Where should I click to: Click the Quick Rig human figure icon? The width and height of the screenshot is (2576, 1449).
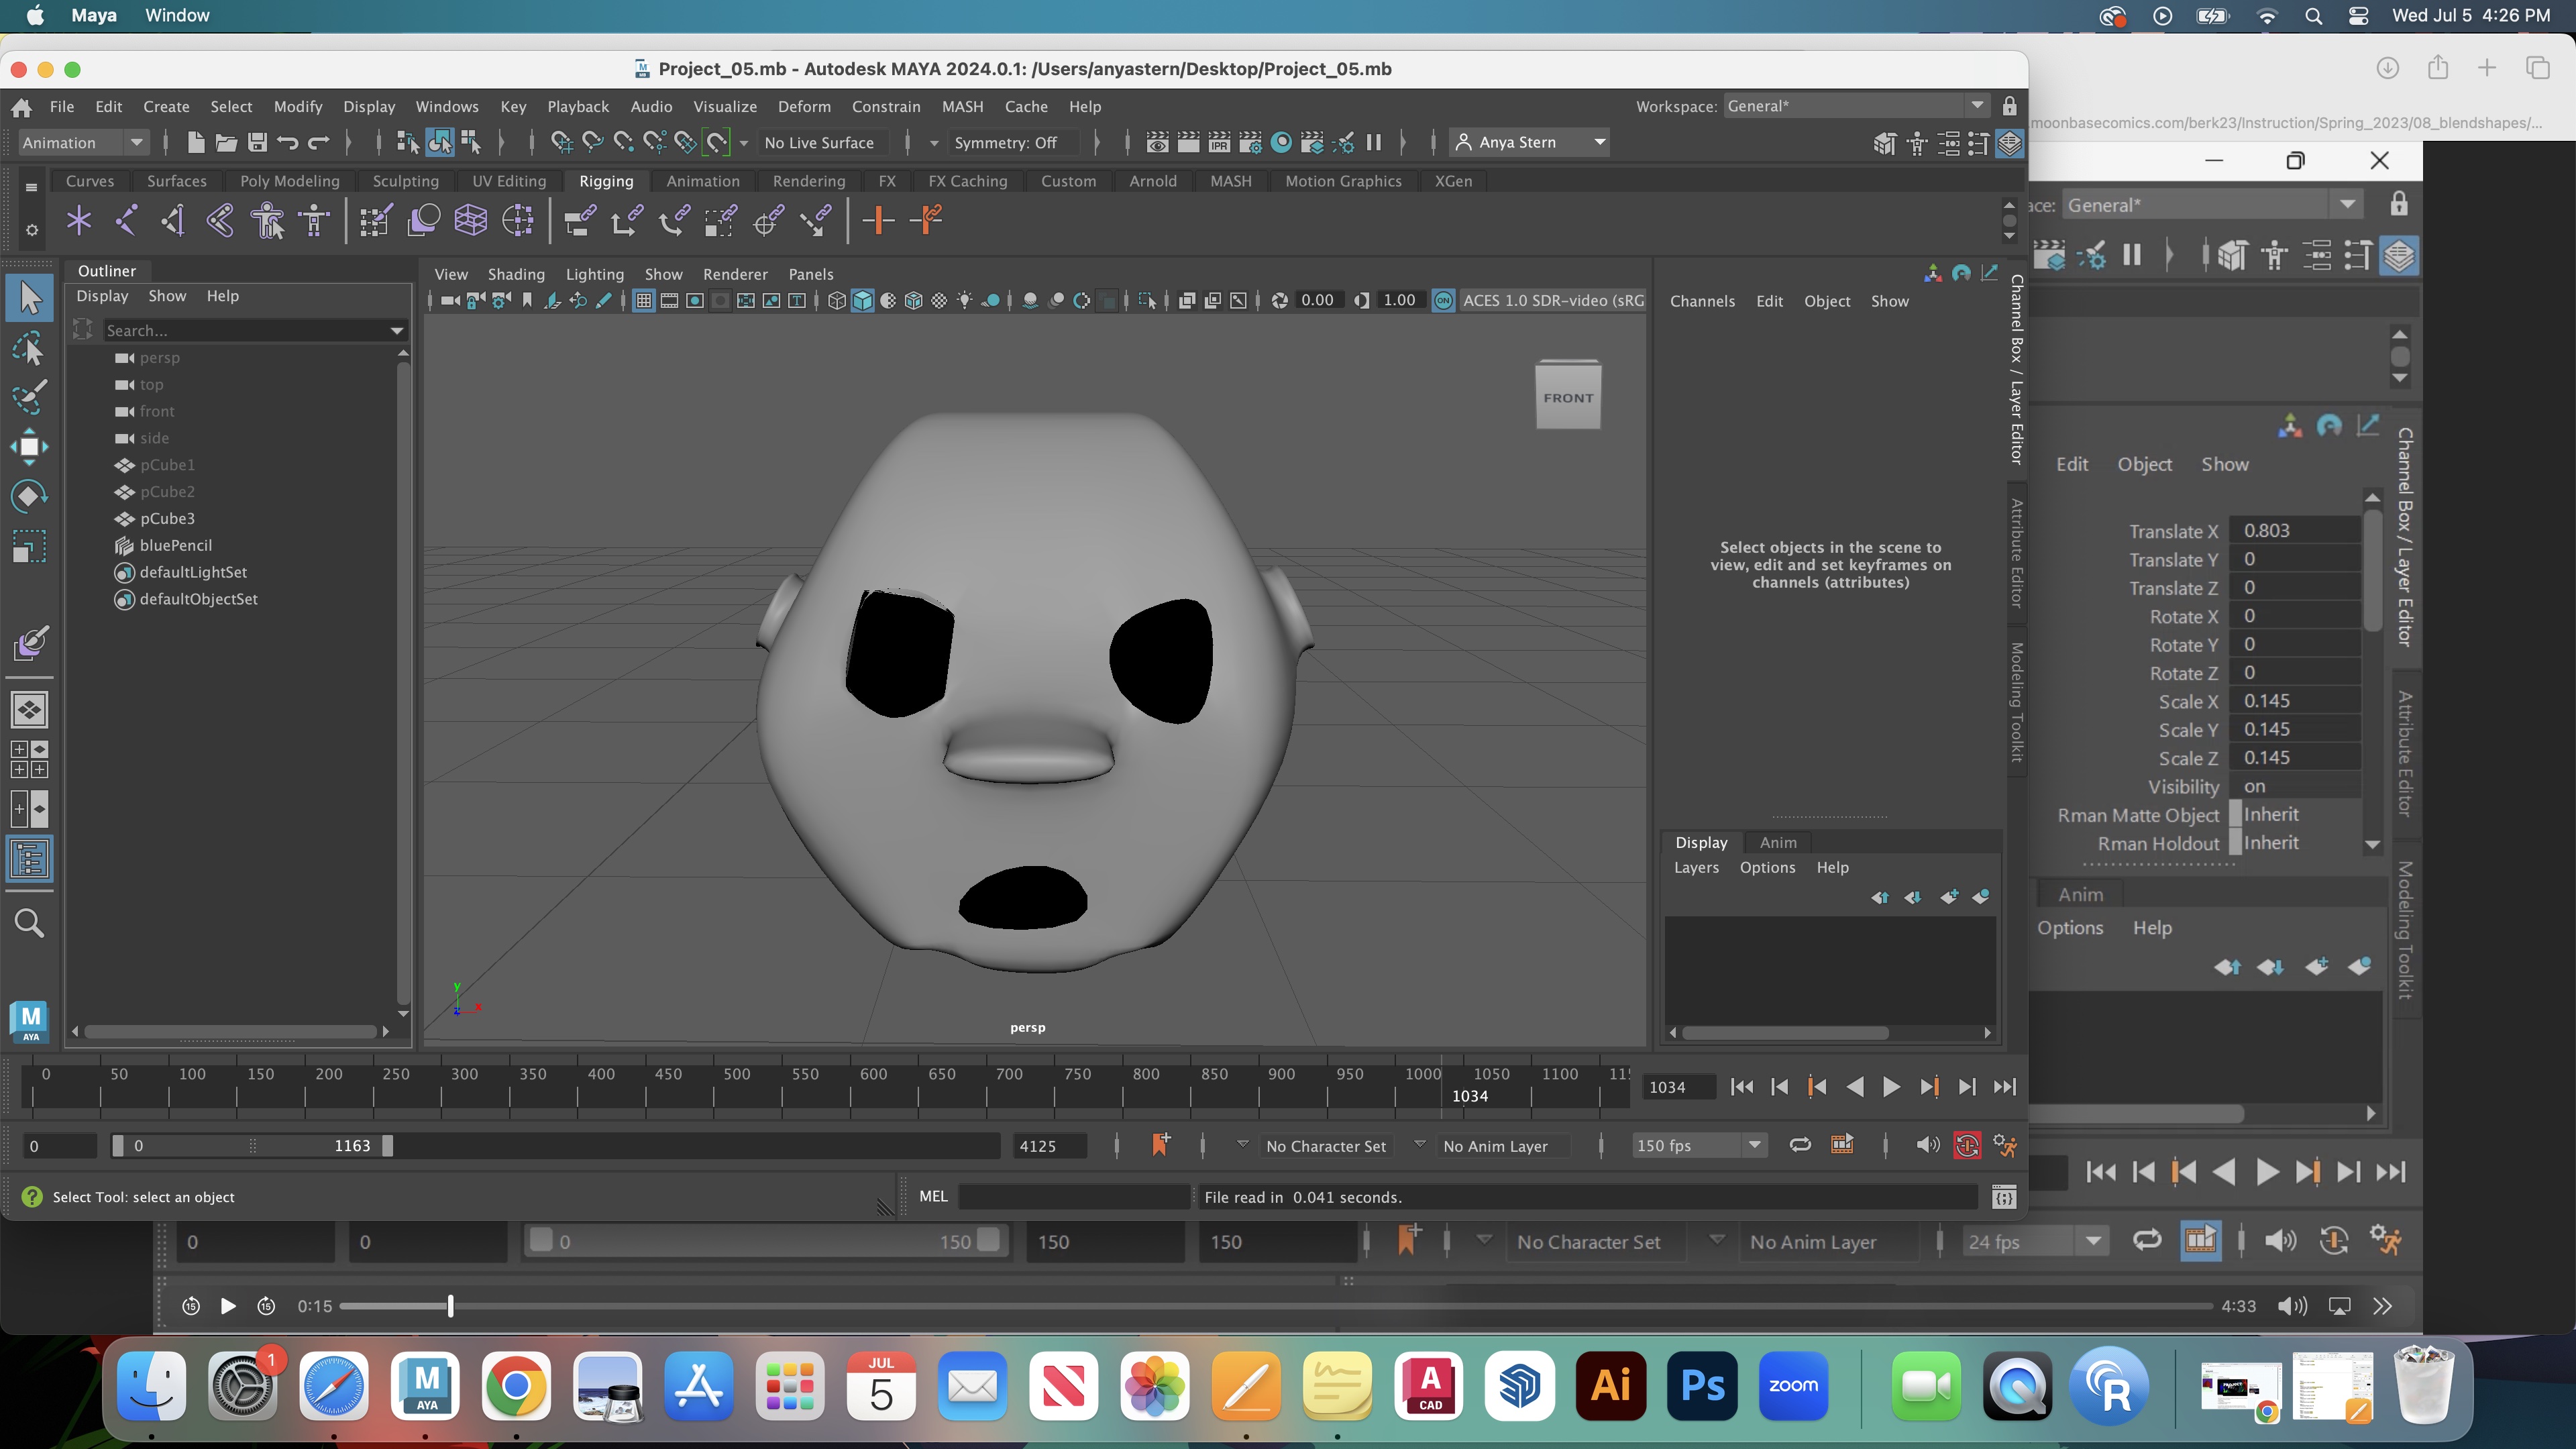[267, 220]
